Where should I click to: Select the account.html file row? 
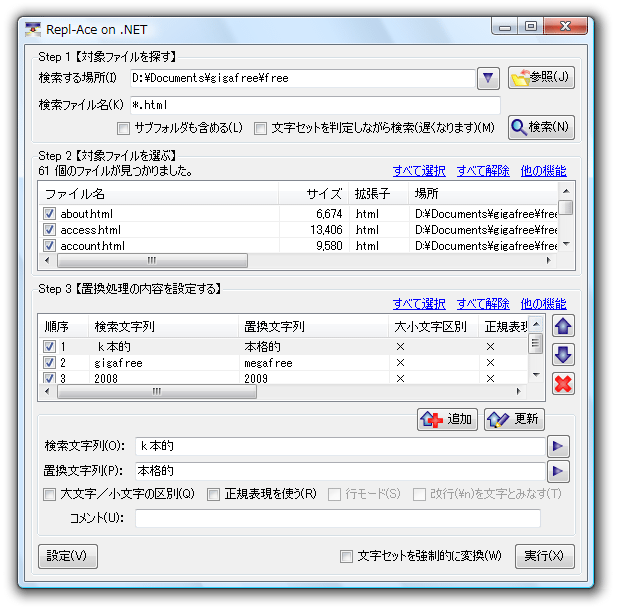(298, 246)
